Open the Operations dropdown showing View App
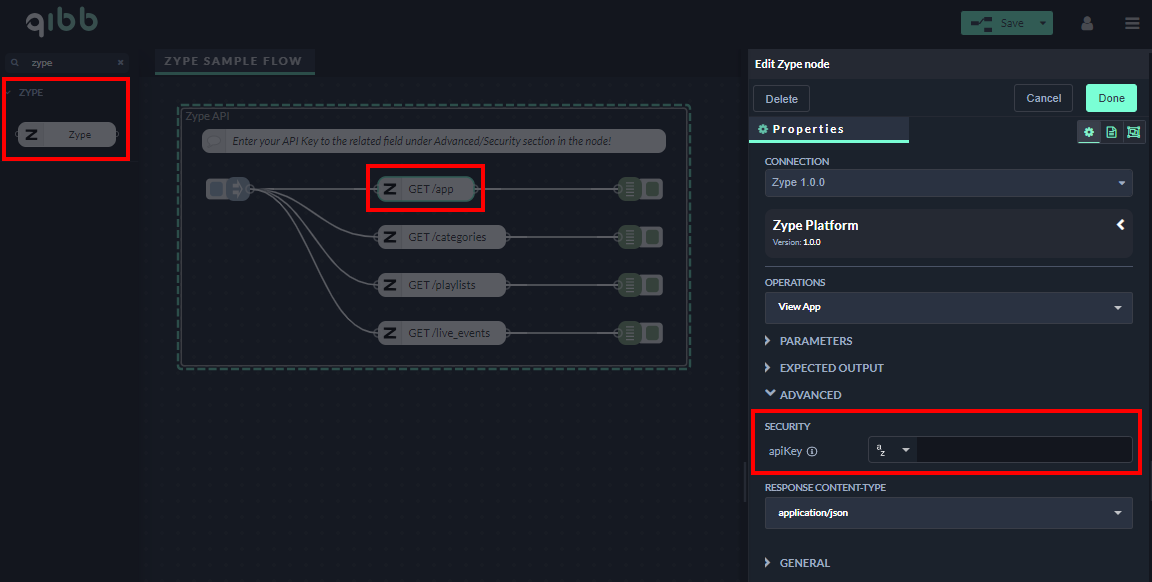 [948, 307]
